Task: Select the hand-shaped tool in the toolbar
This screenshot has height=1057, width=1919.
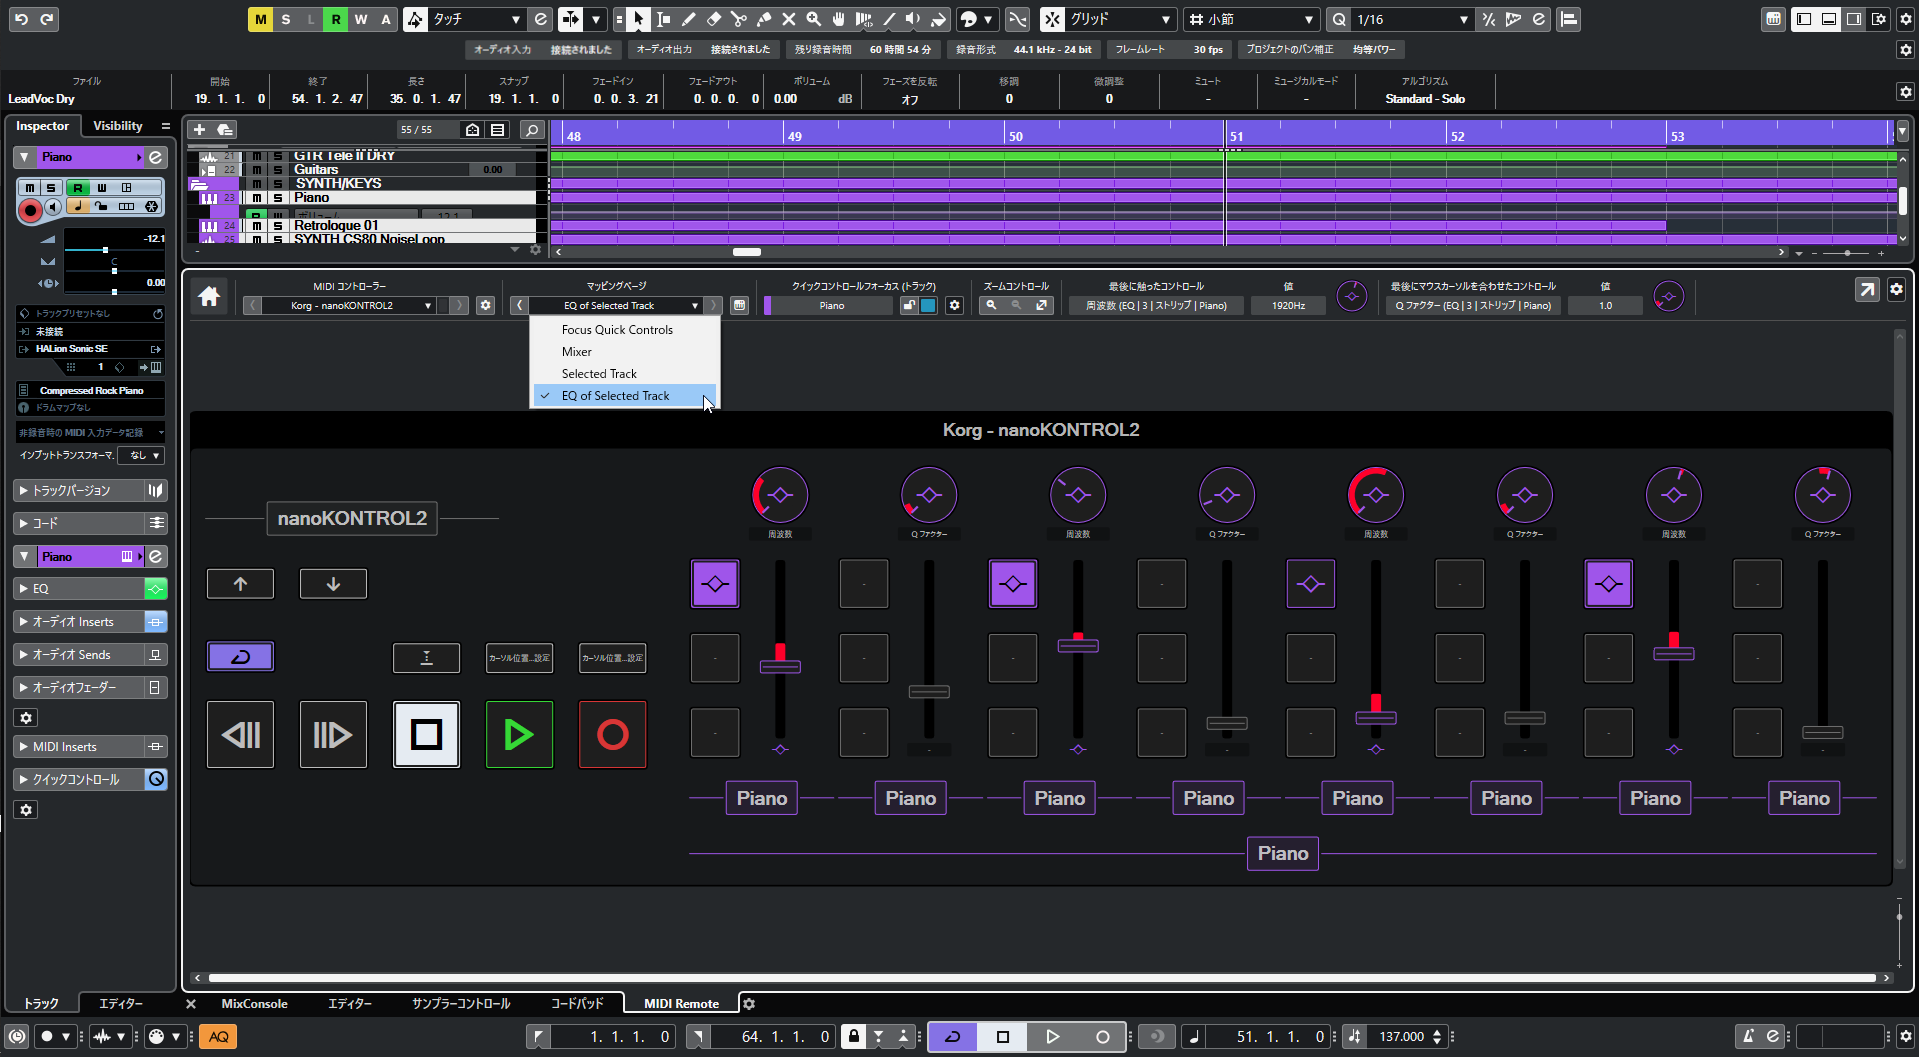Action: coord(838,19)
